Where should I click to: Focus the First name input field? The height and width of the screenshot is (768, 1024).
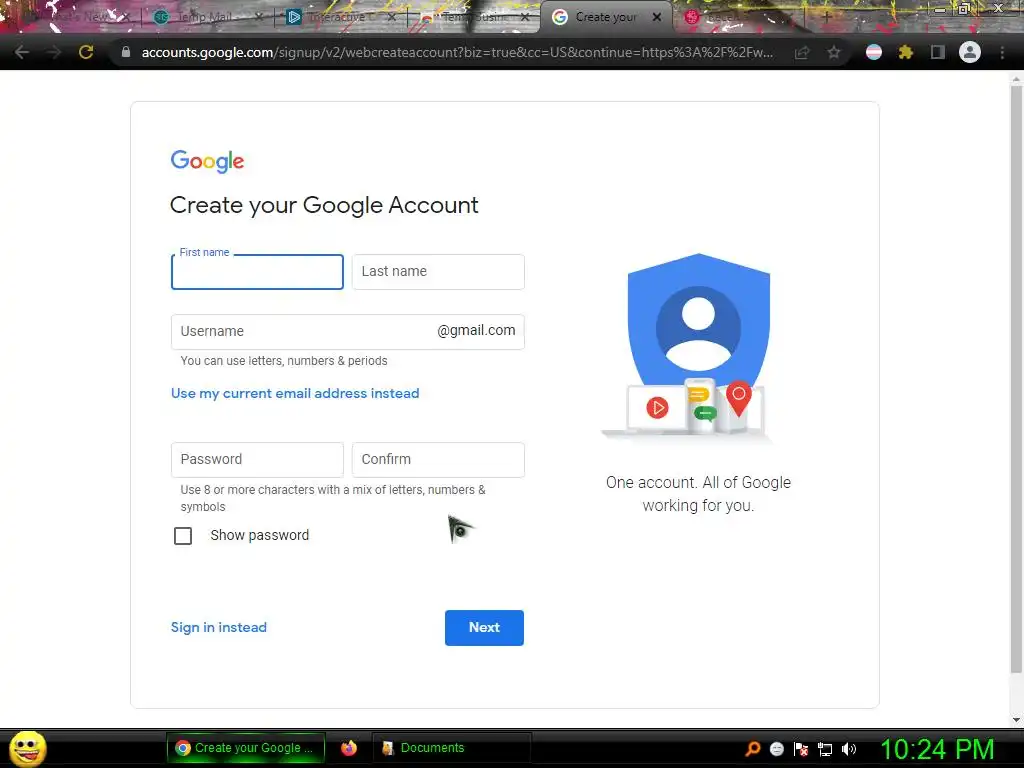(257, 272)
